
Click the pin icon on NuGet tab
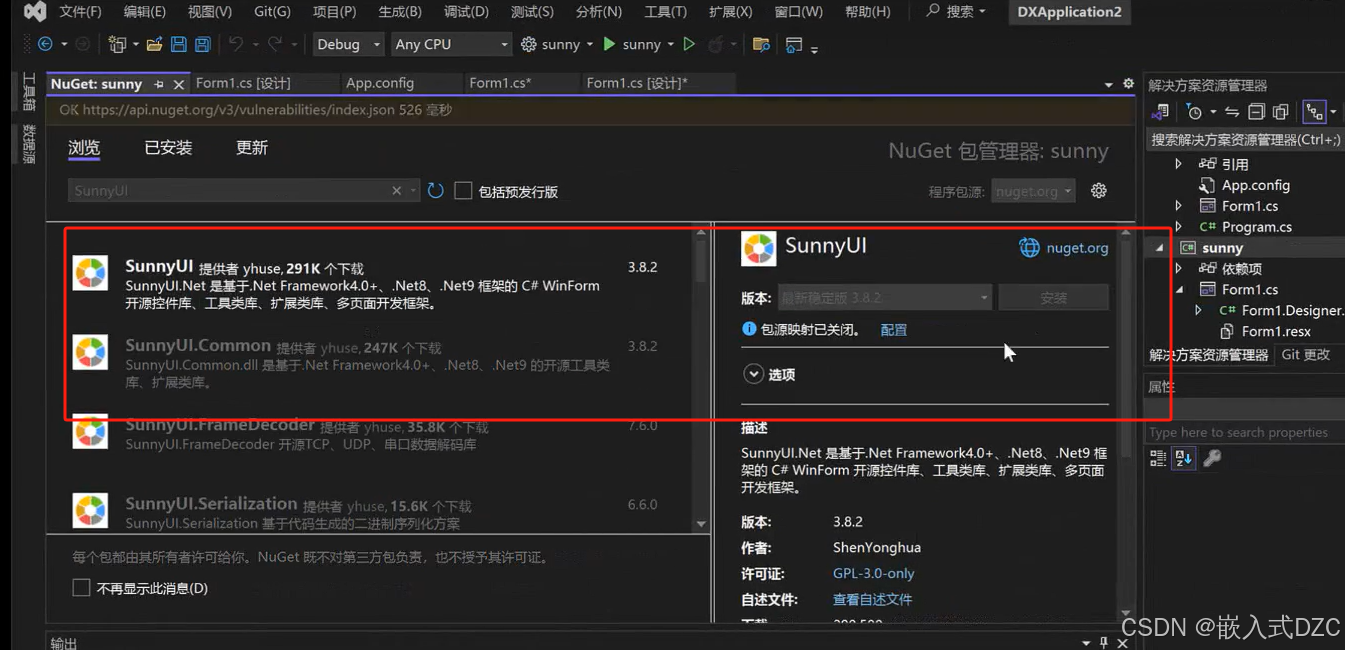(x=159, y=84)
